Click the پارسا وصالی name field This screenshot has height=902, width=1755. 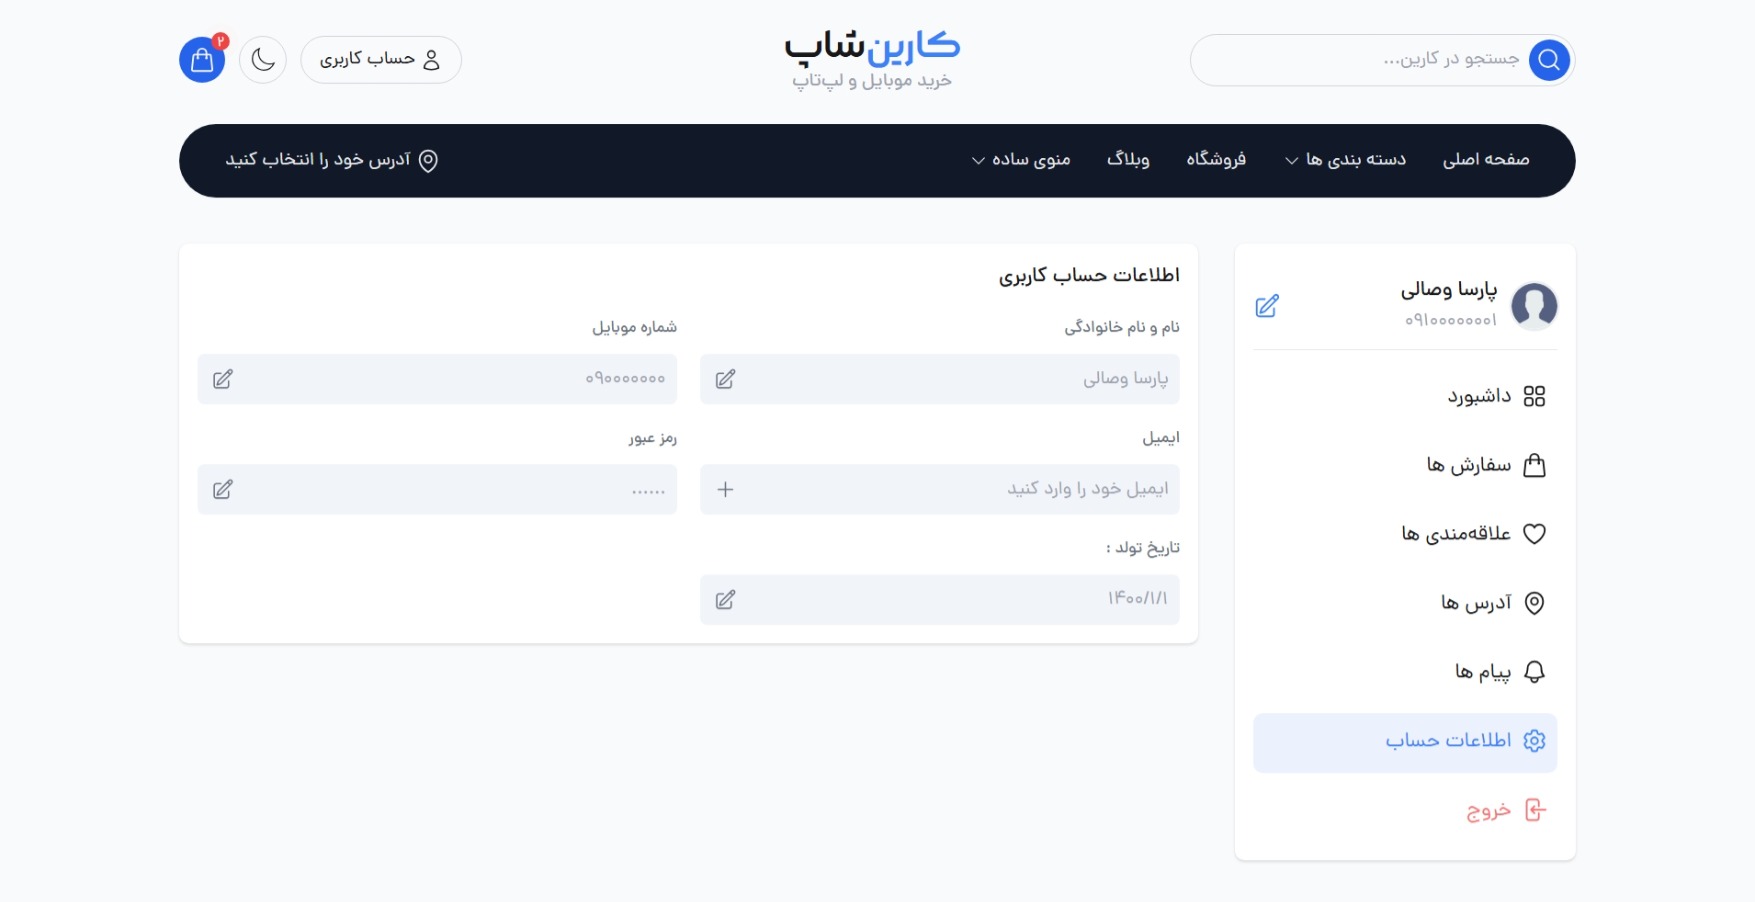(x=940, y=379)
